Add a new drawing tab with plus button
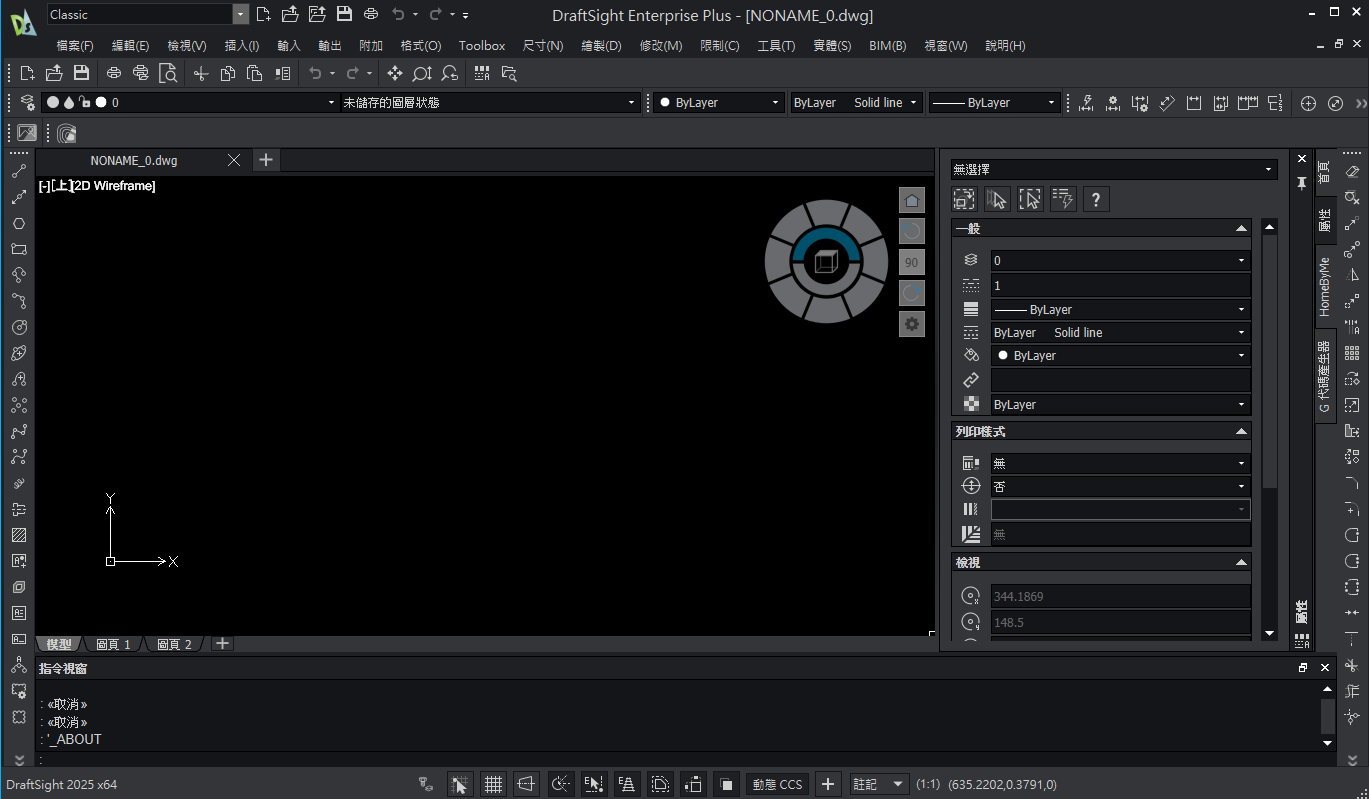The width and height of the screenshot is (1369, 799). coord(266,160)
